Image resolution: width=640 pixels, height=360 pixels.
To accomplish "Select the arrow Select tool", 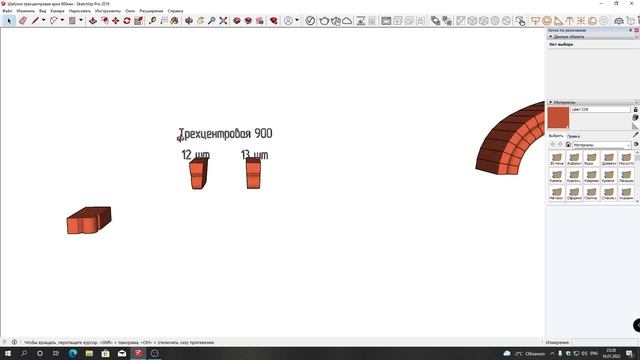I will click(9, 20).
